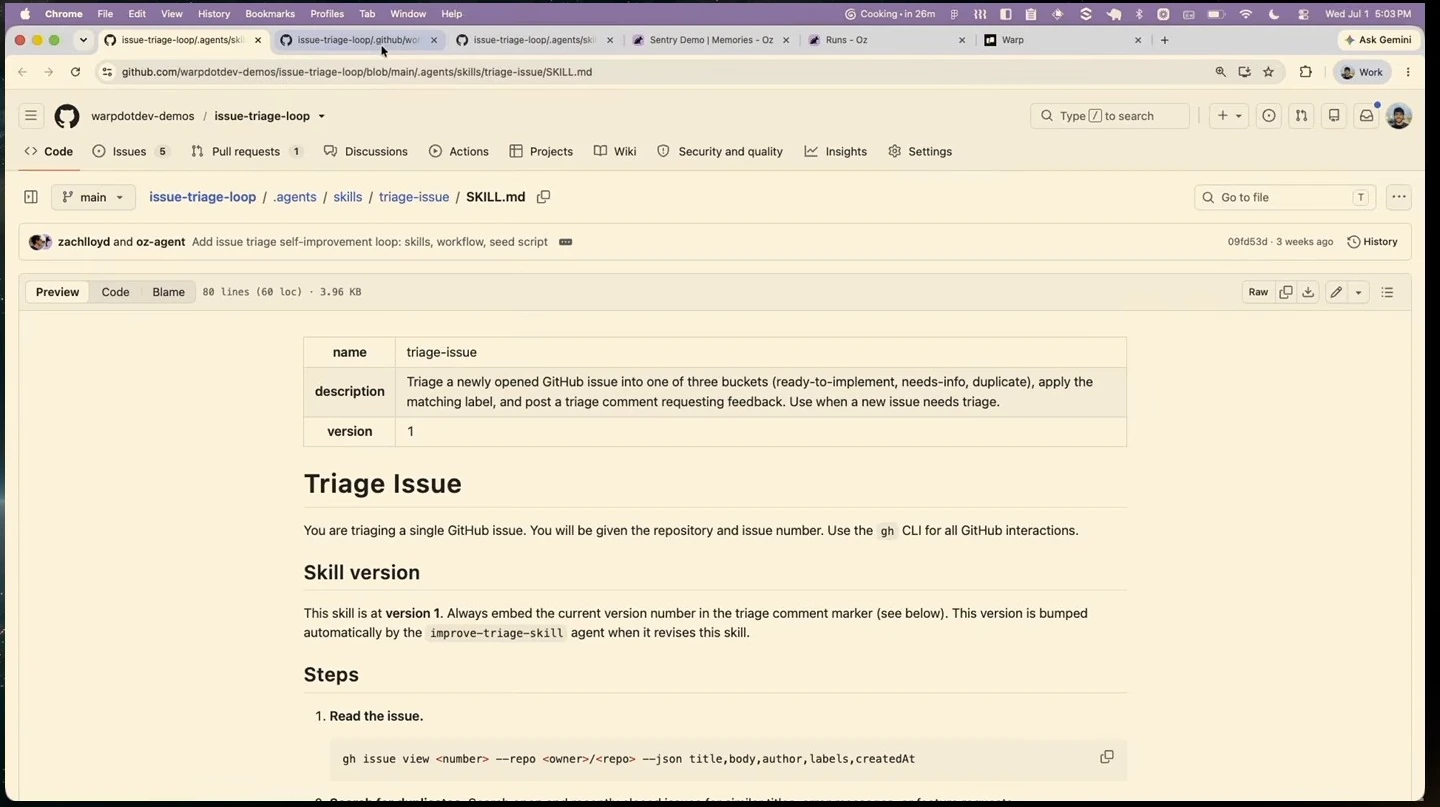Open the Actions tab
The image size is (1440, 807).
point(459,151)
